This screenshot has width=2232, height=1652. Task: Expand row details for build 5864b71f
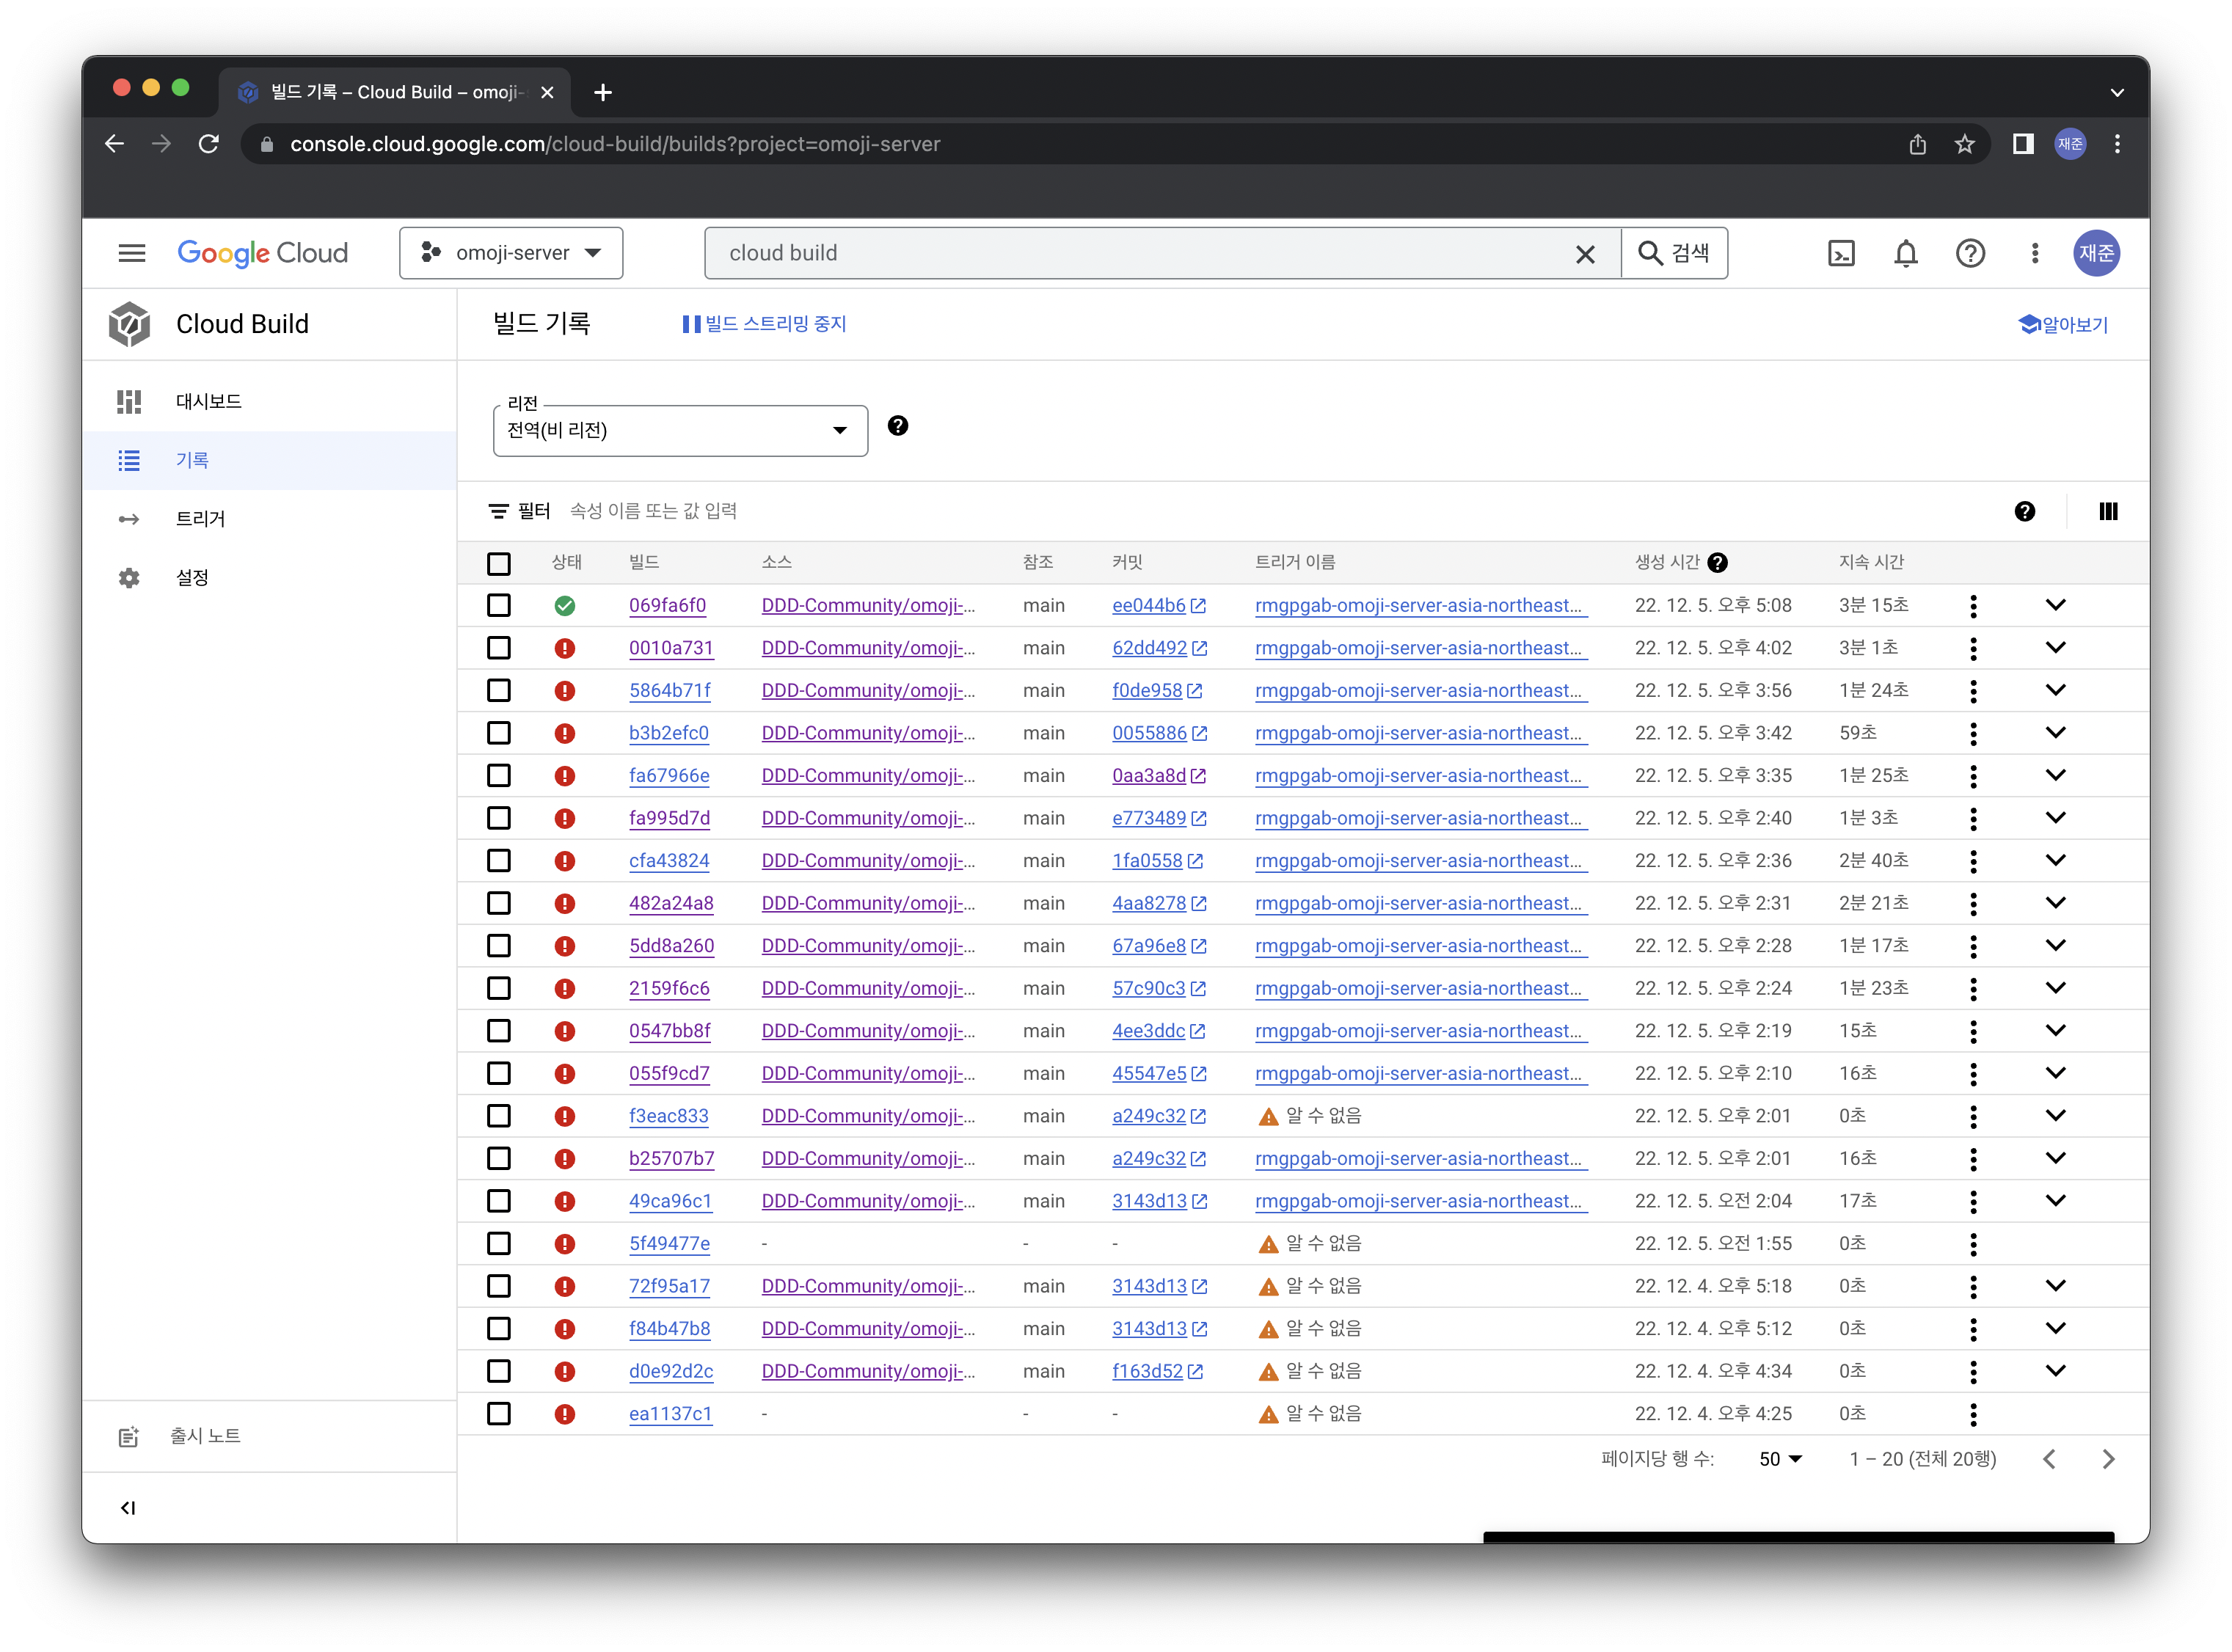click(2055, 690)
